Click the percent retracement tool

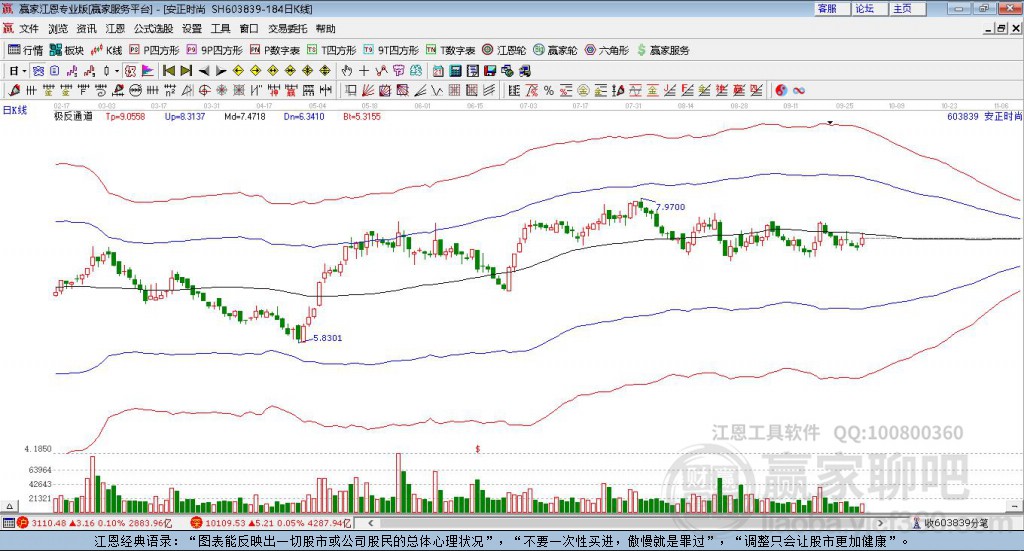549,90
